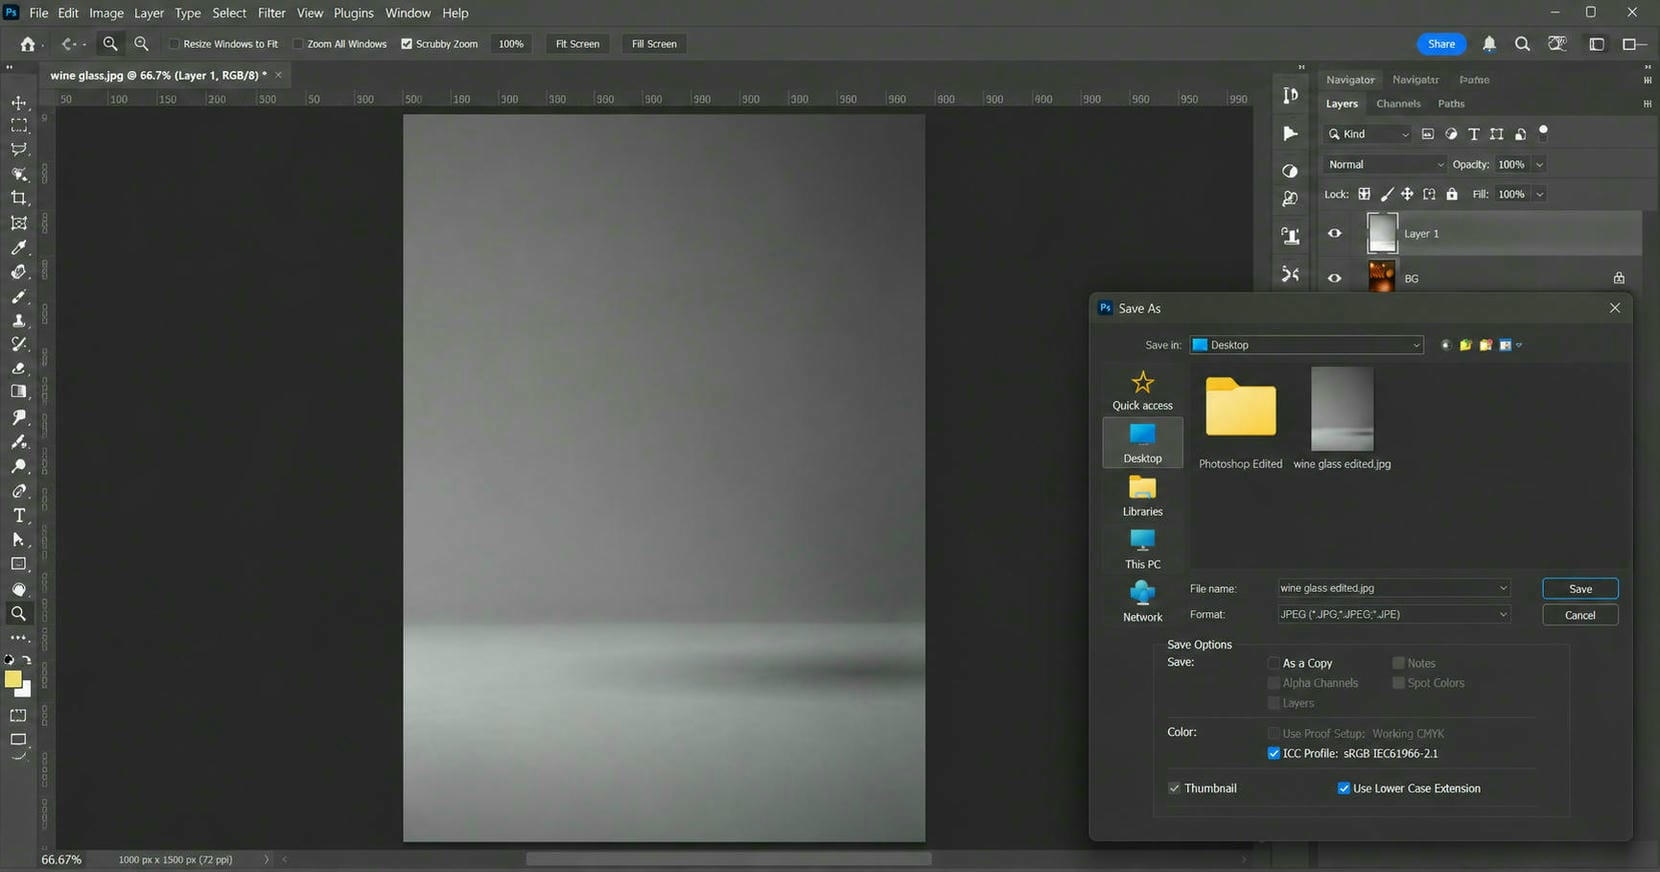Screen dimensions: 1660x872
Task: Open the white background color swatch
Action: 25,691
